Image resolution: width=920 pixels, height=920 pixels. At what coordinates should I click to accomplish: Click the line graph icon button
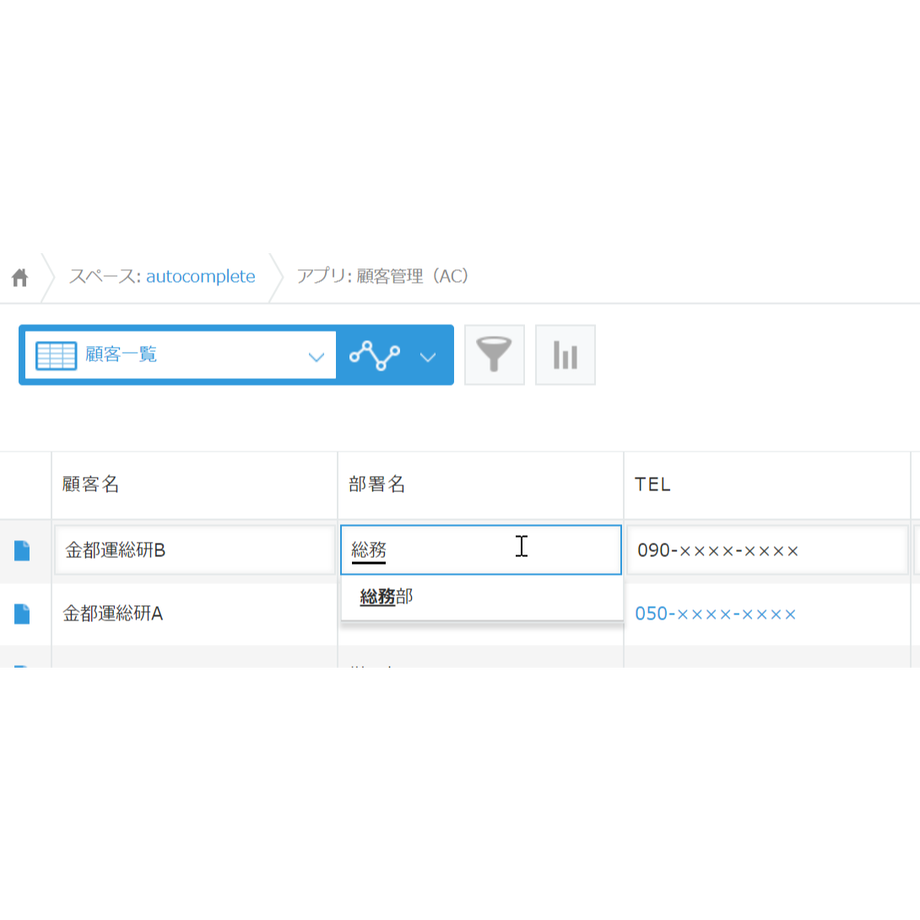click(x=374, y=355)
